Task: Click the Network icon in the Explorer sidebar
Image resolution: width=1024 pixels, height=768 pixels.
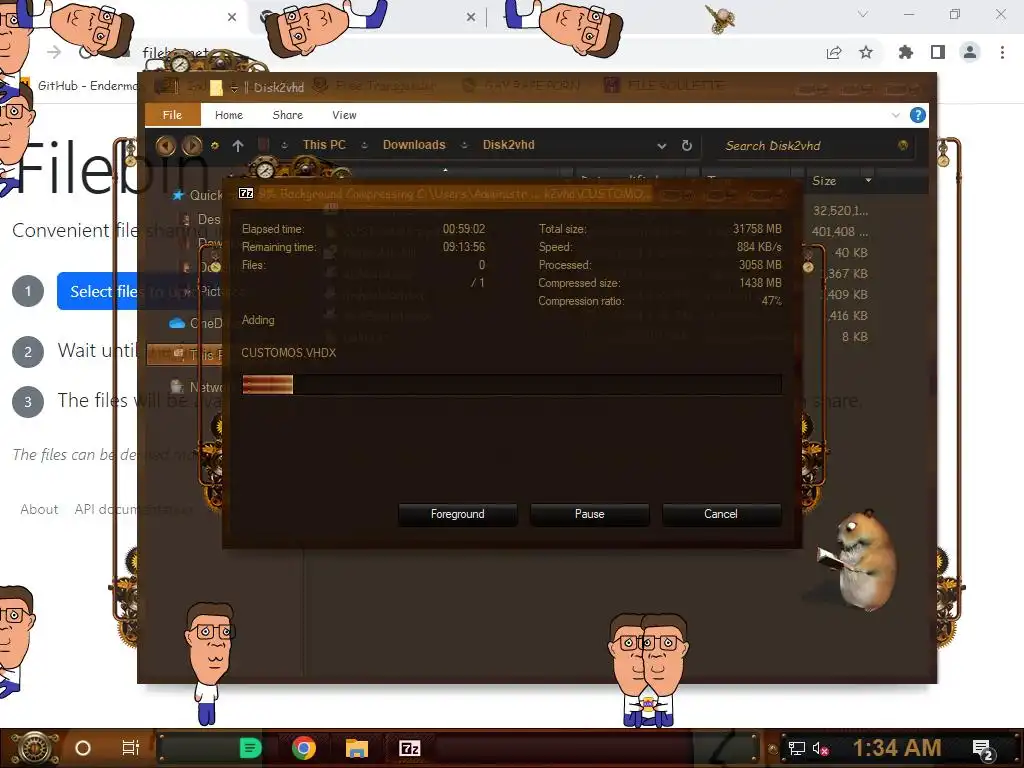Action: pos(176,387)
